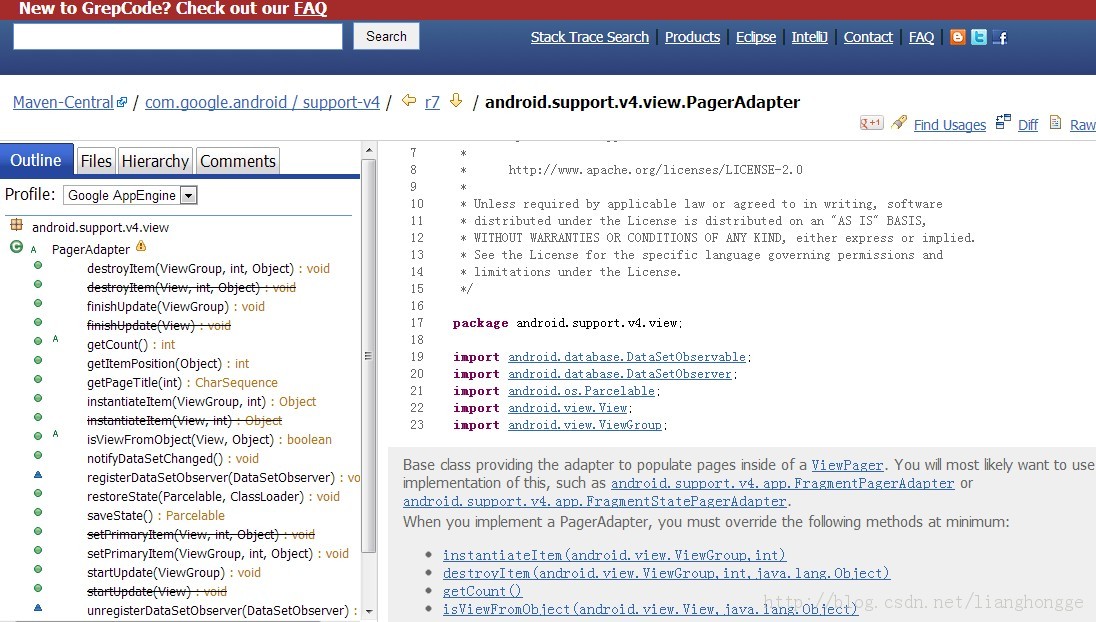Click the outline scrollbar up arrow
This screenshot has width=1096, height=622.
point(369,150)
